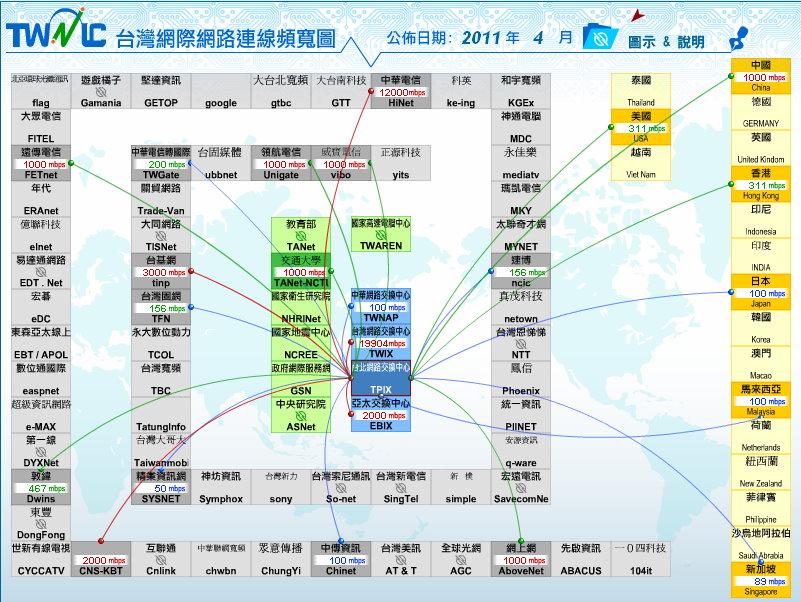Click the TWNIC logo
The height and width of the screenshot is (602, 801).
tap(56, 29)
